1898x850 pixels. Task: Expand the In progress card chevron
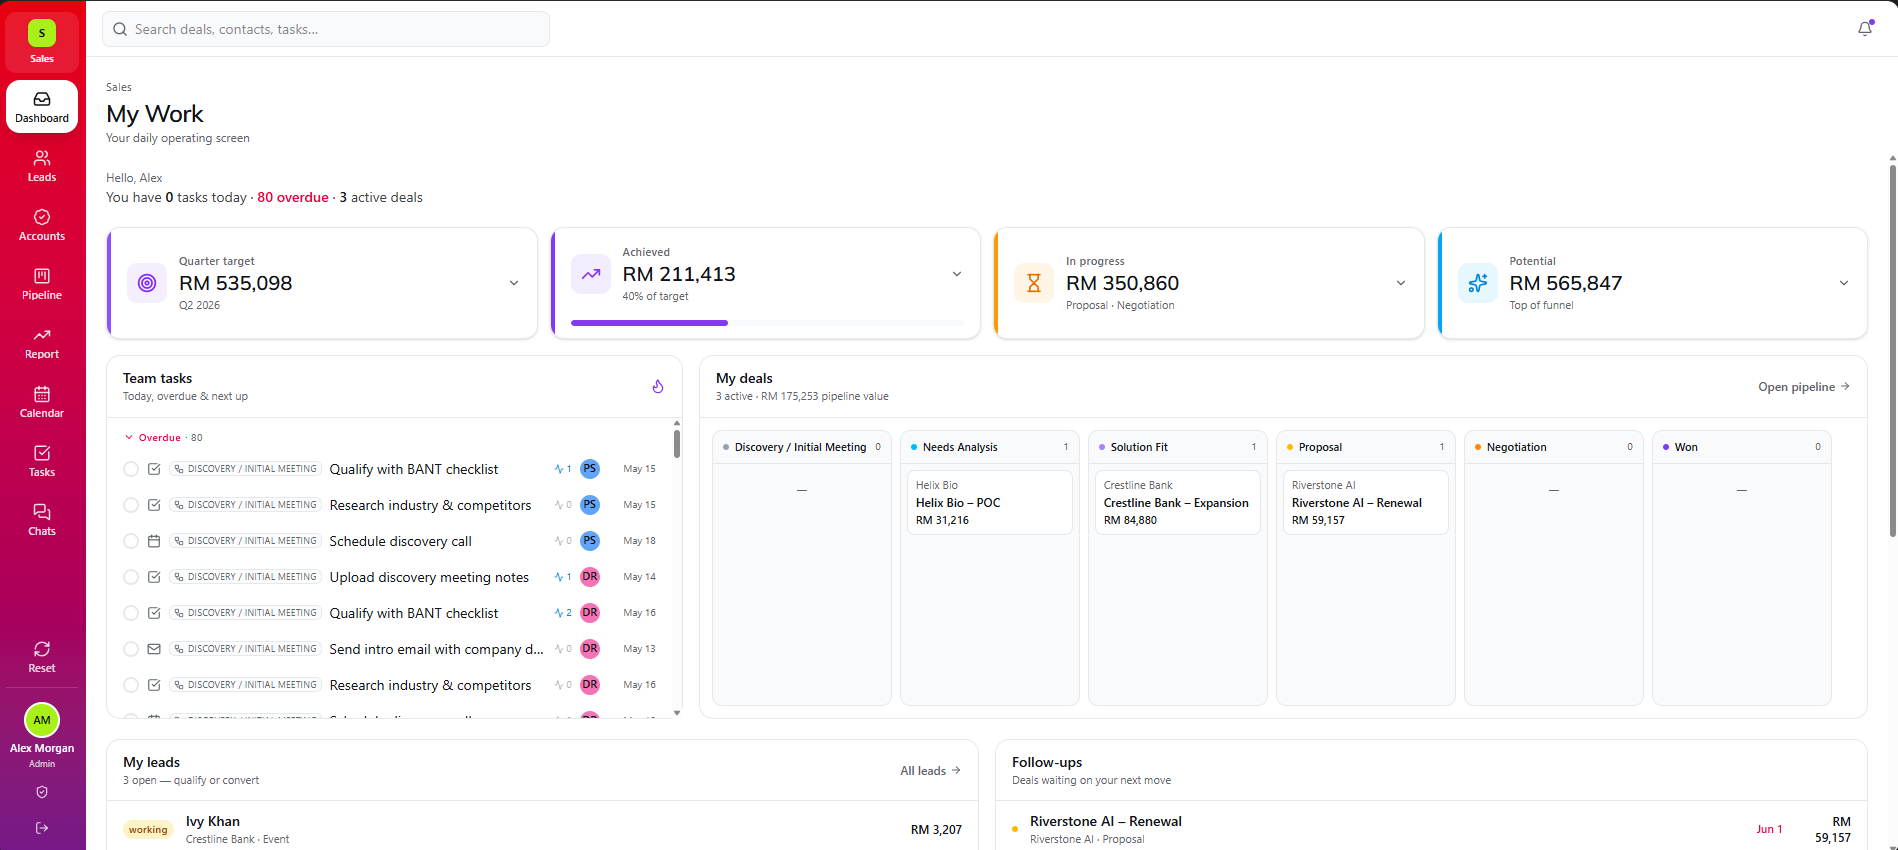click(1401, 283)
